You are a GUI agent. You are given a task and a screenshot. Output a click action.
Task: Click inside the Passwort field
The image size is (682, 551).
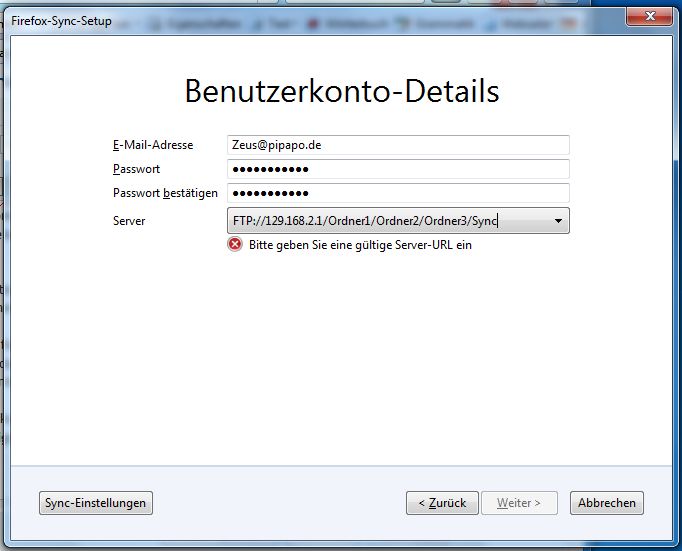tap(398, 169)
